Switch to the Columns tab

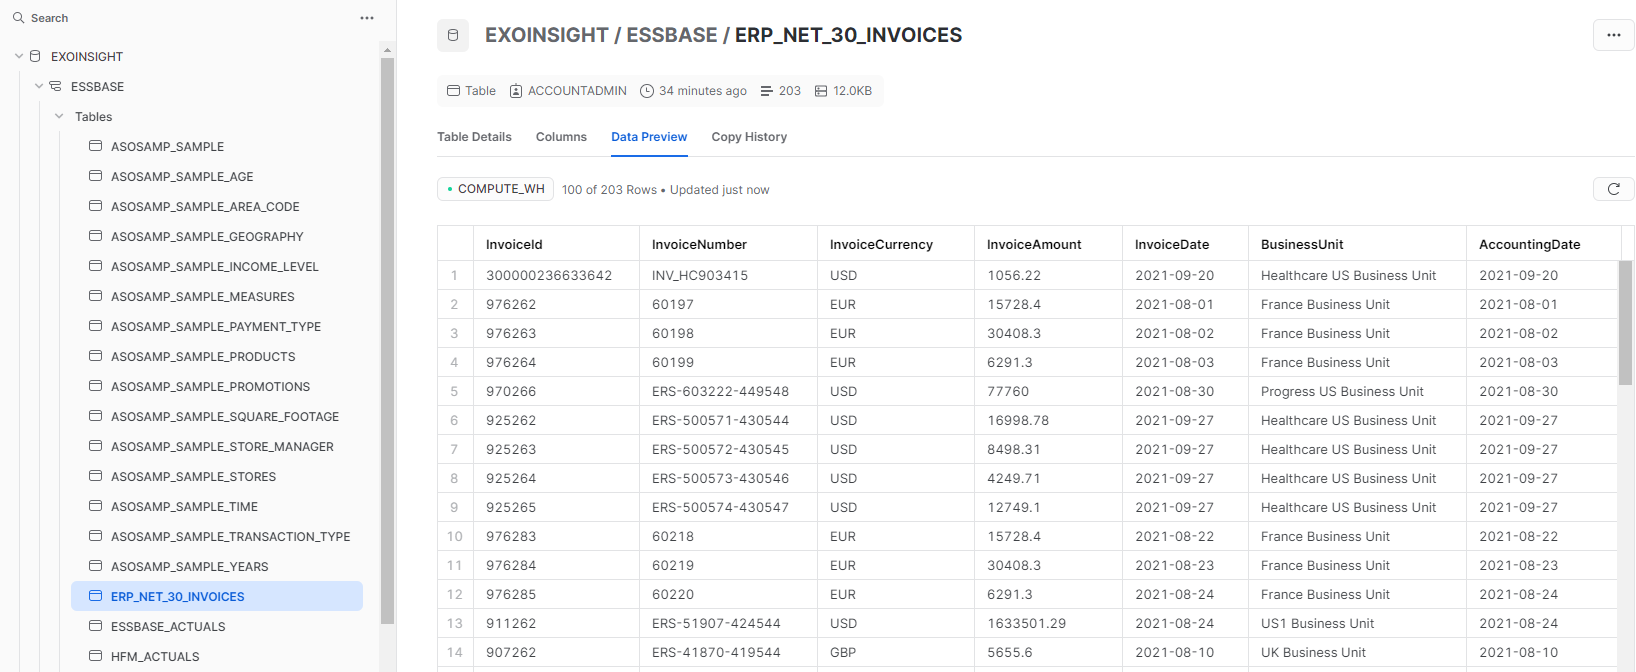coord(561,137)
